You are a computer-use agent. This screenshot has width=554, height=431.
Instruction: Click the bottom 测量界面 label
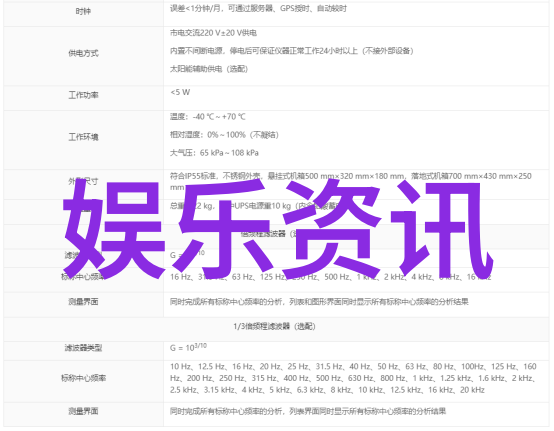click(x=83, y=411)
